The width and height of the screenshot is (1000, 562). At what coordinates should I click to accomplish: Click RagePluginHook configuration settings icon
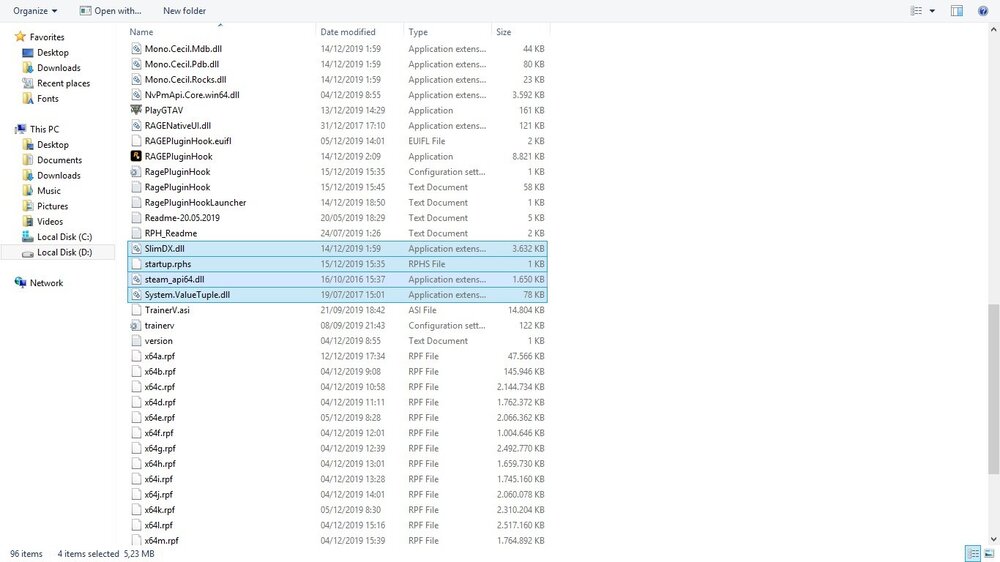click(136, 172)
